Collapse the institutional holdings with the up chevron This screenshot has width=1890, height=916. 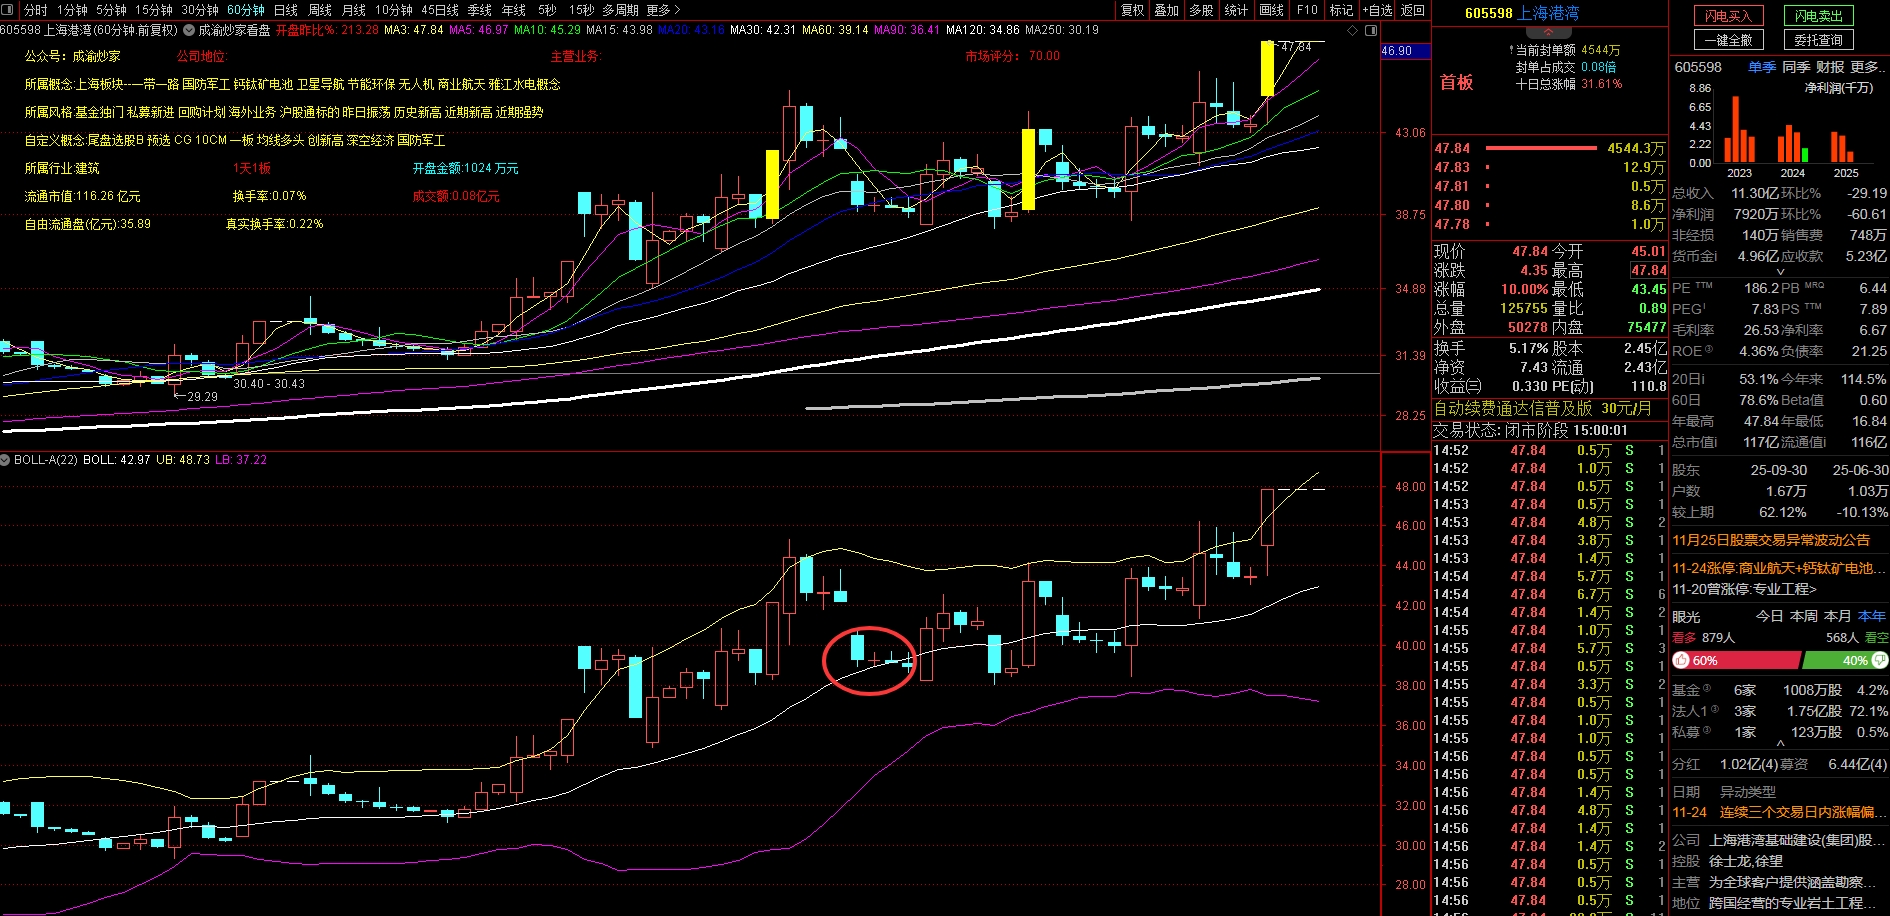coord(1780,743)
